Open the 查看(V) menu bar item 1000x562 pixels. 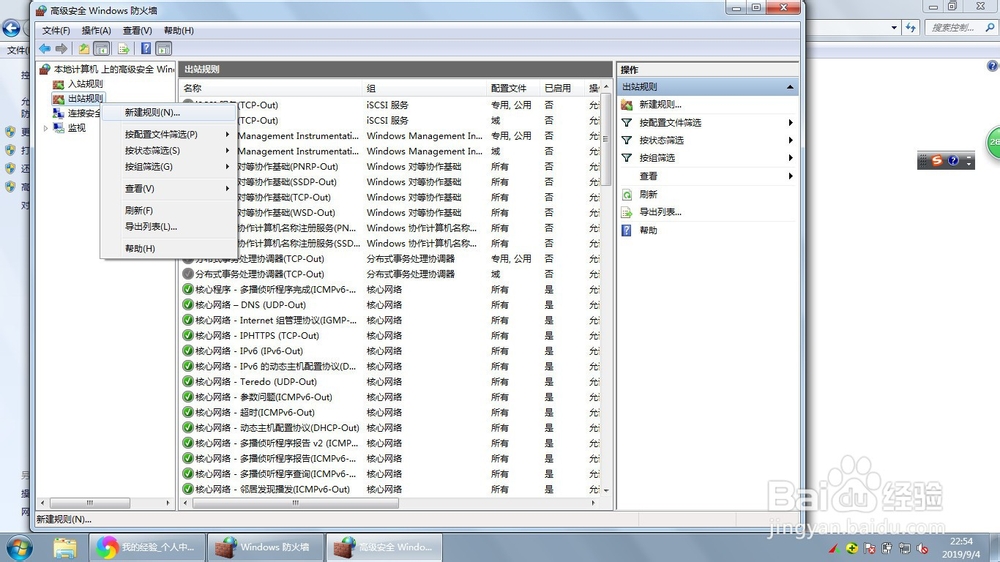137,30
